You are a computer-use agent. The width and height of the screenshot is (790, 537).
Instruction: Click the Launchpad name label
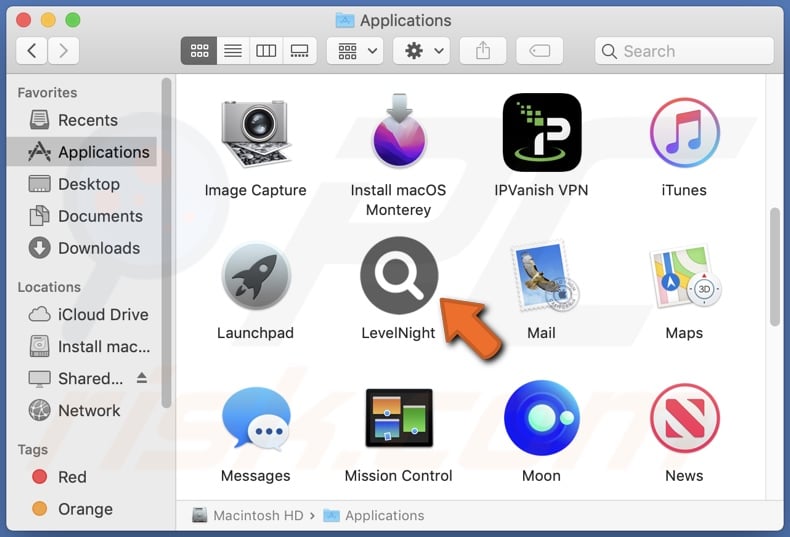pos(255,333)
